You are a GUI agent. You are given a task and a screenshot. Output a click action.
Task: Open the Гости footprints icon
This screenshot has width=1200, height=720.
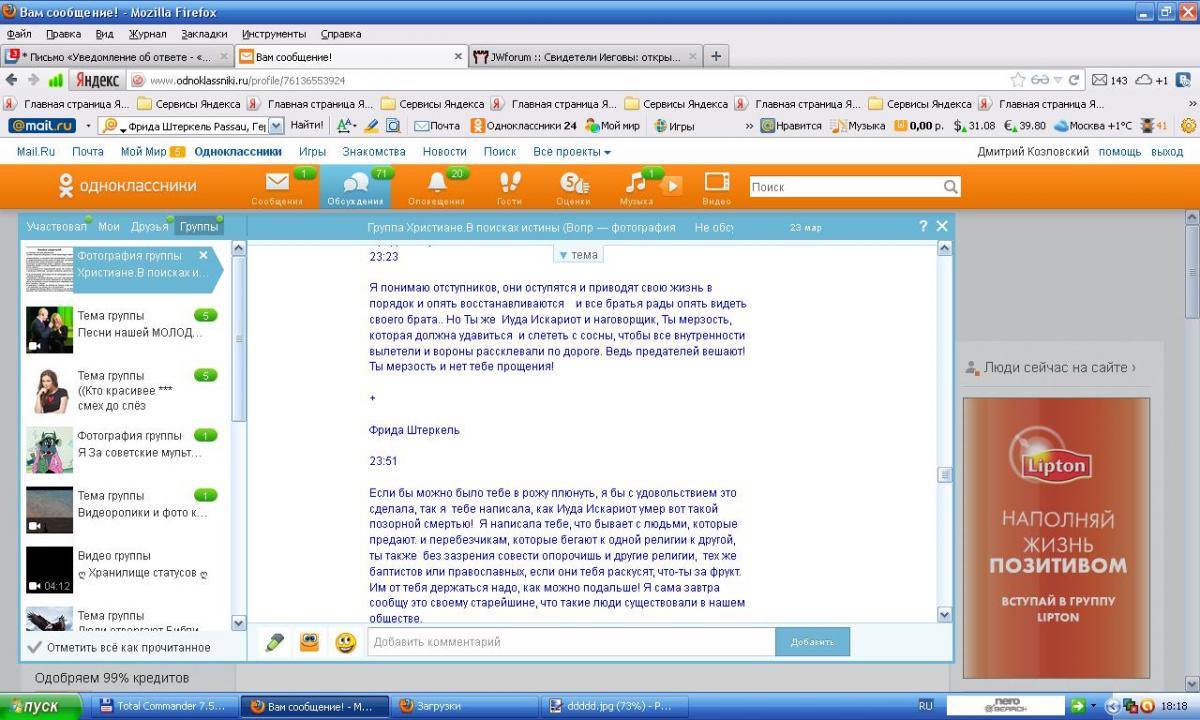coord(509,184)
